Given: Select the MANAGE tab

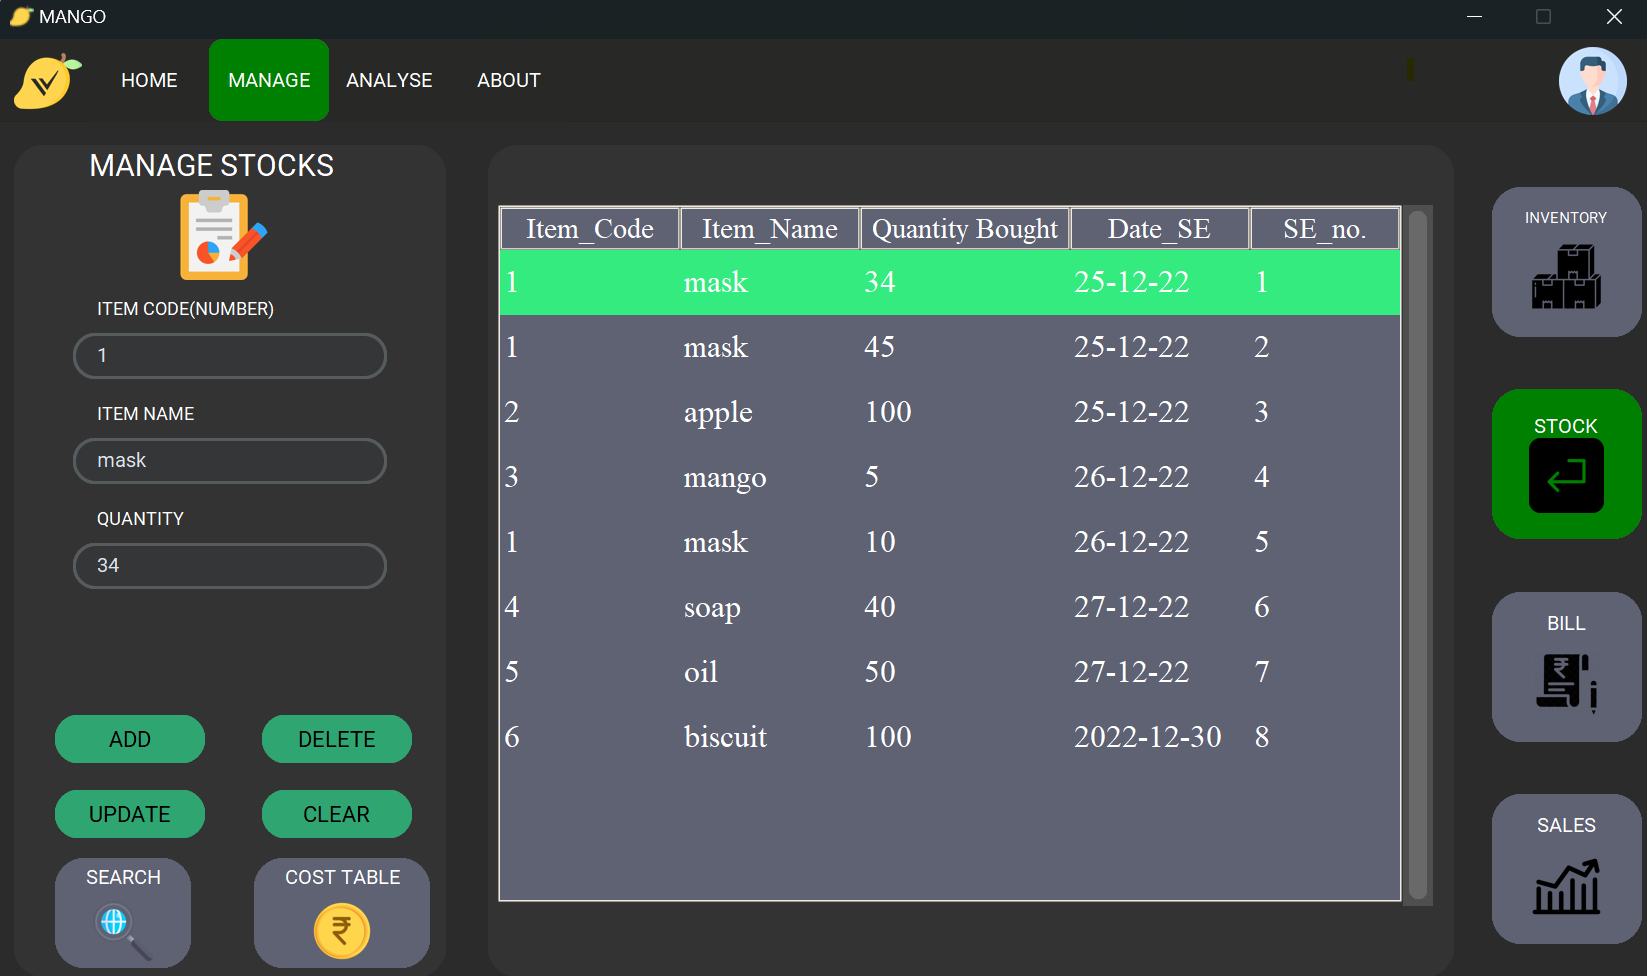Looking at the screenshot, I should (268, 80).
